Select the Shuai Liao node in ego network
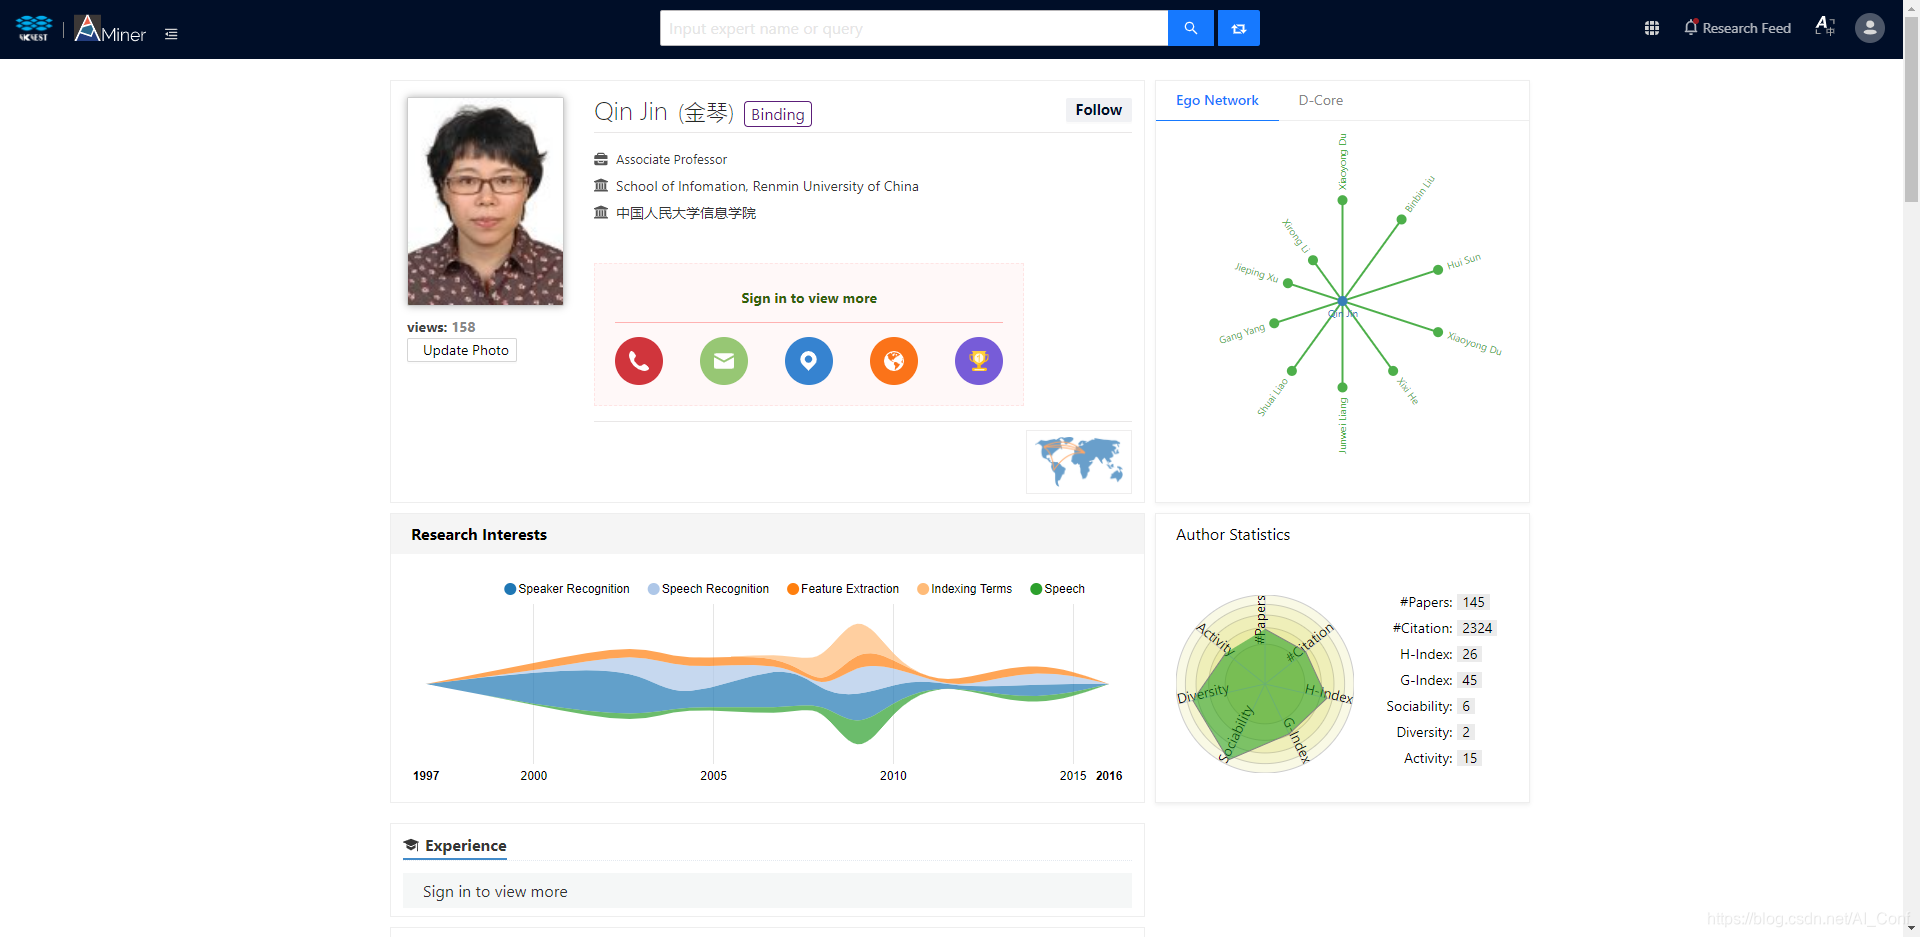This screenshot has height=937, width=1920. tap(1292, 371)
